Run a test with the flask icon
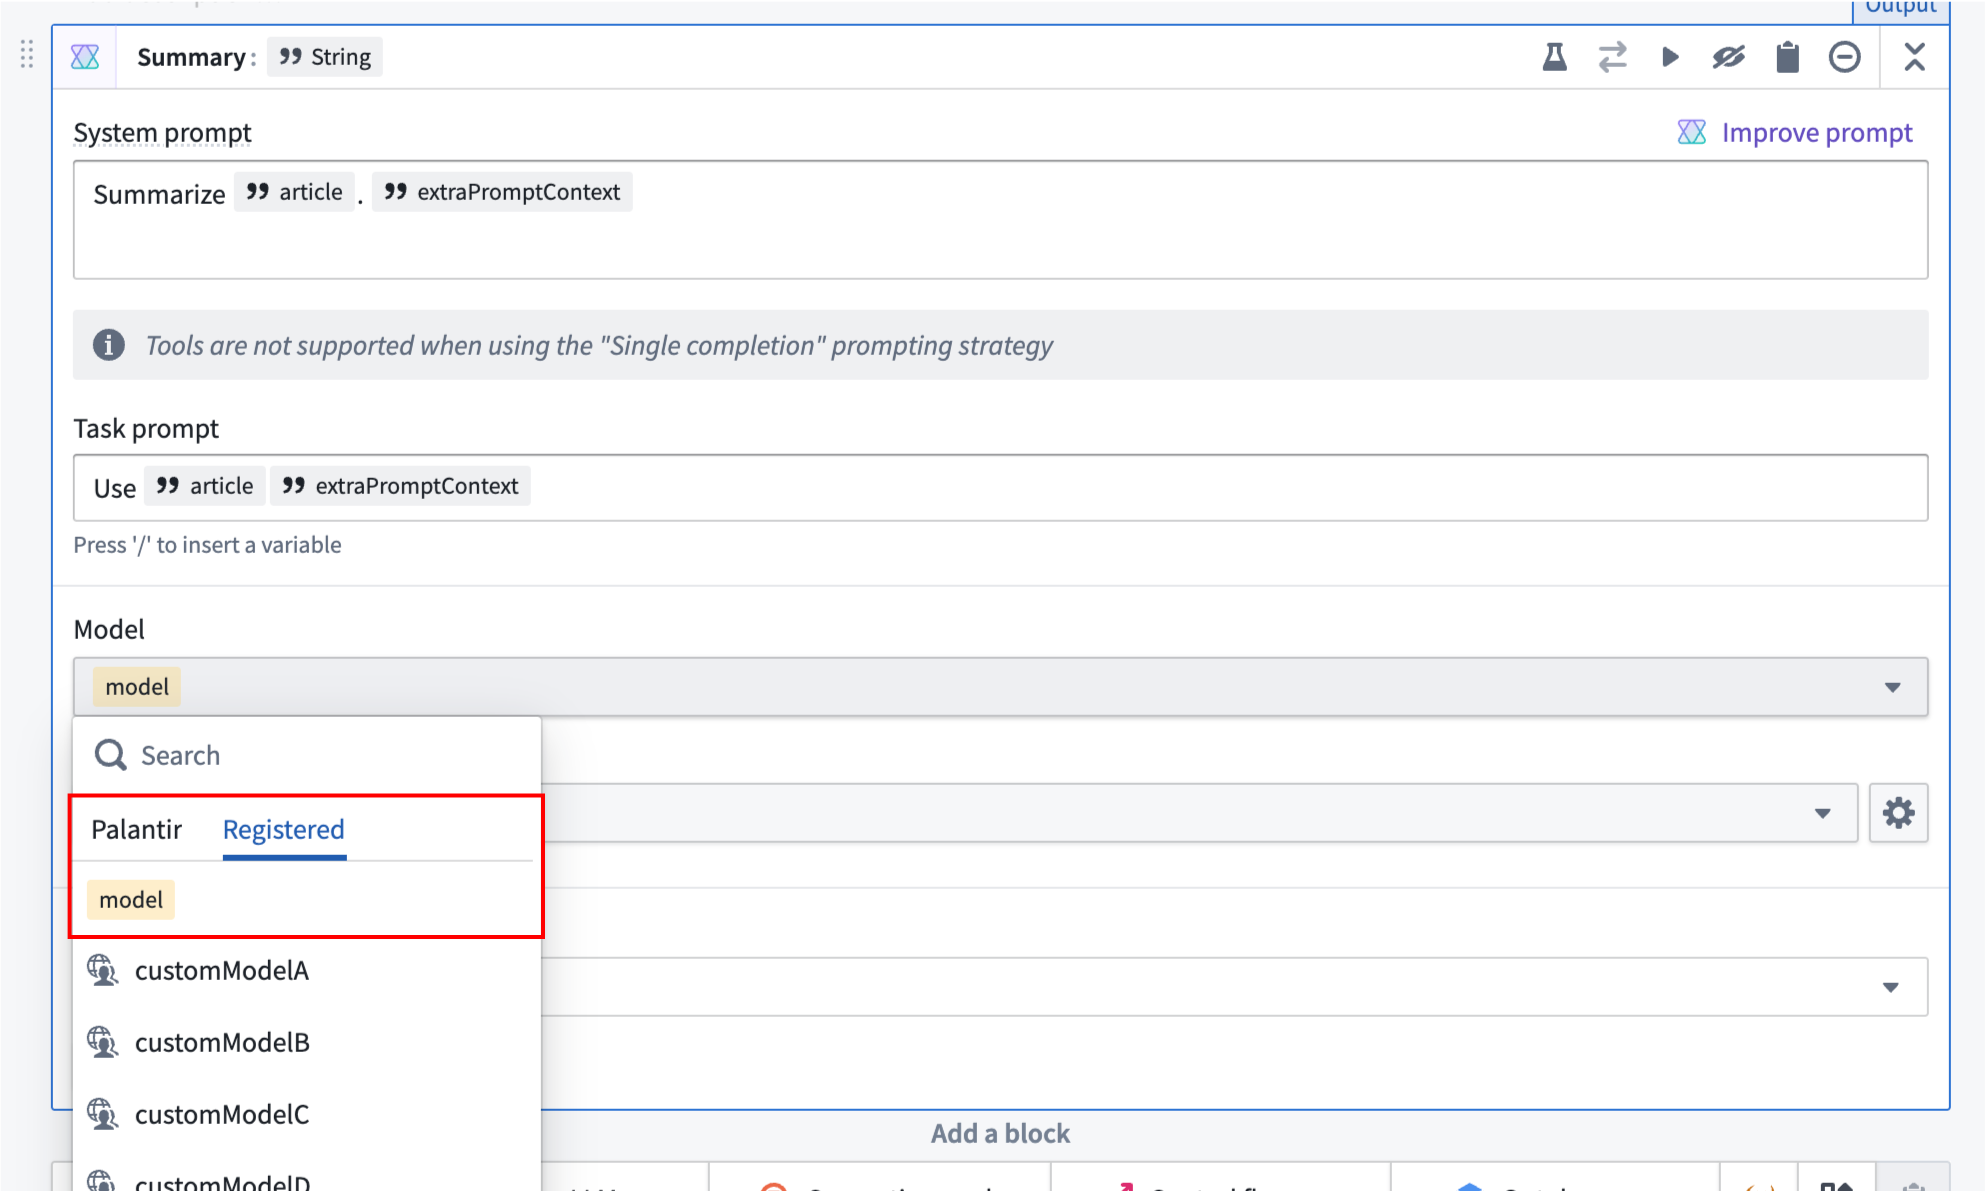 (x=1554, y=57)
